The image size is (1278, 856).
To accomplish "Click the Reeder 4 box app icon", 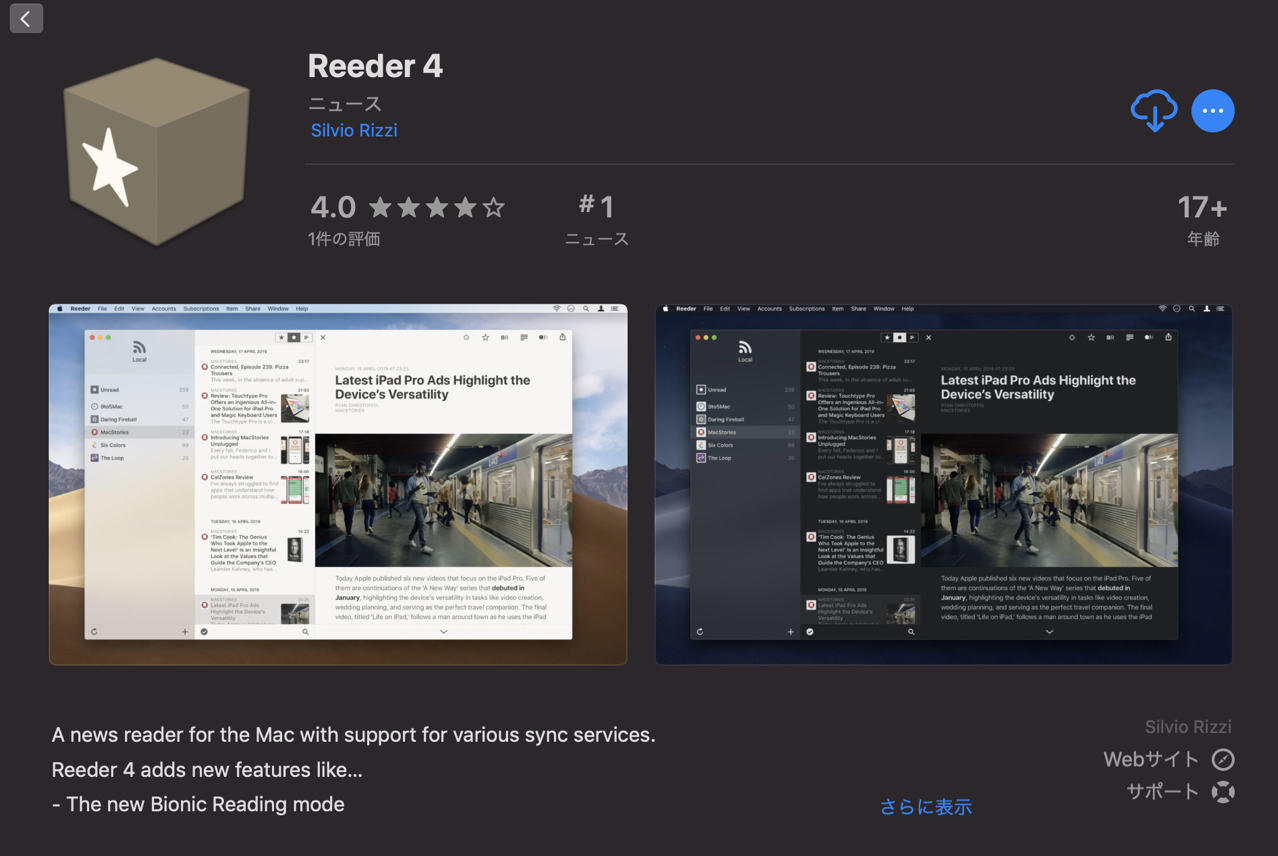I will coord(156,152).
